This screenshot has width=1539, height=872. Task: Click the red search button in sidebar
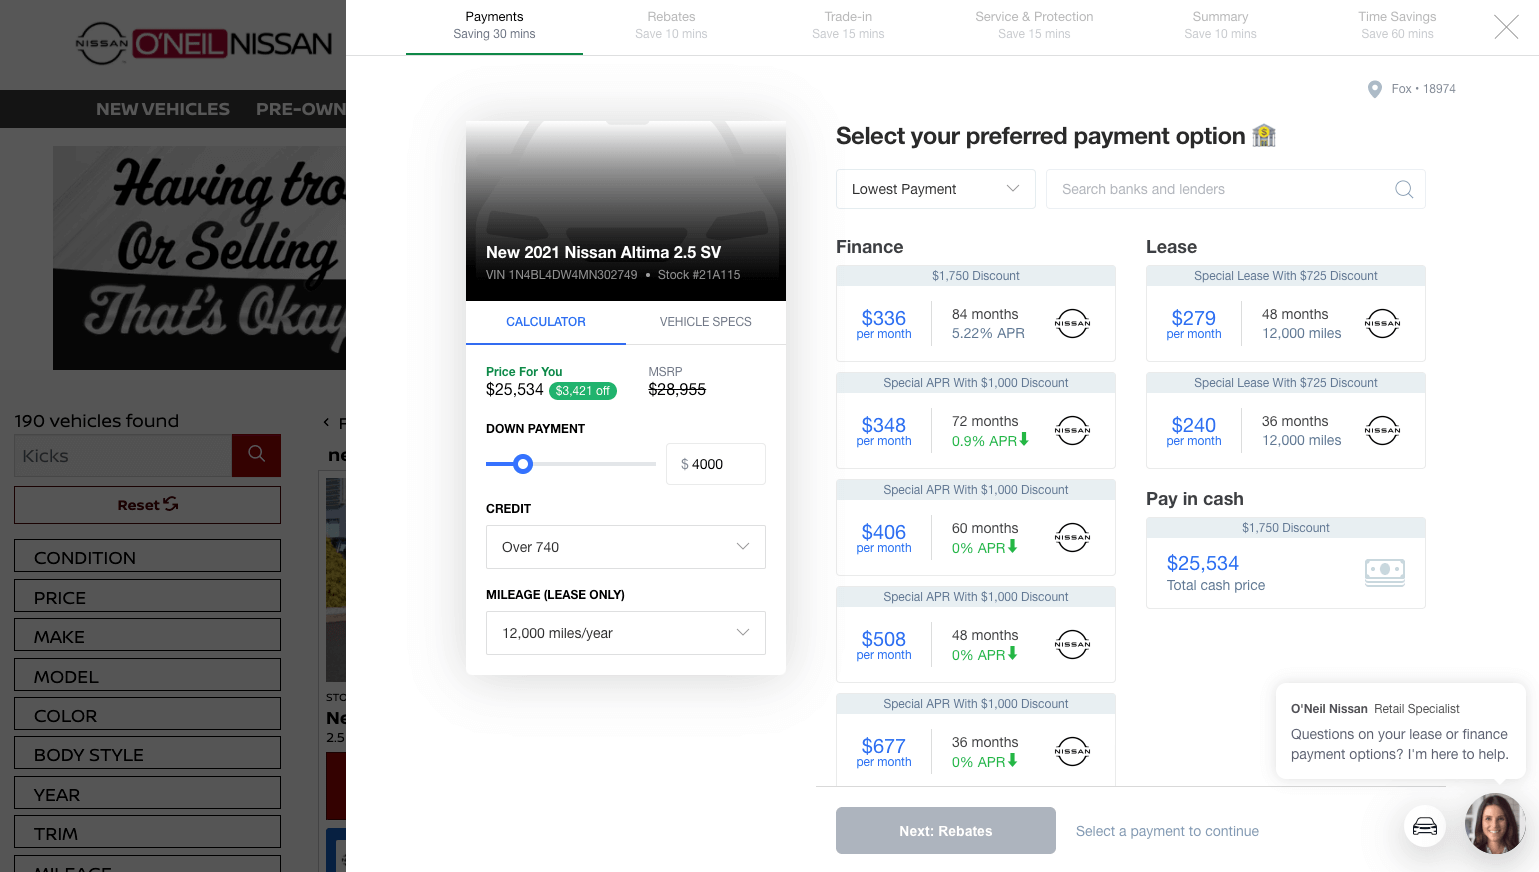(x=256, y=455)
